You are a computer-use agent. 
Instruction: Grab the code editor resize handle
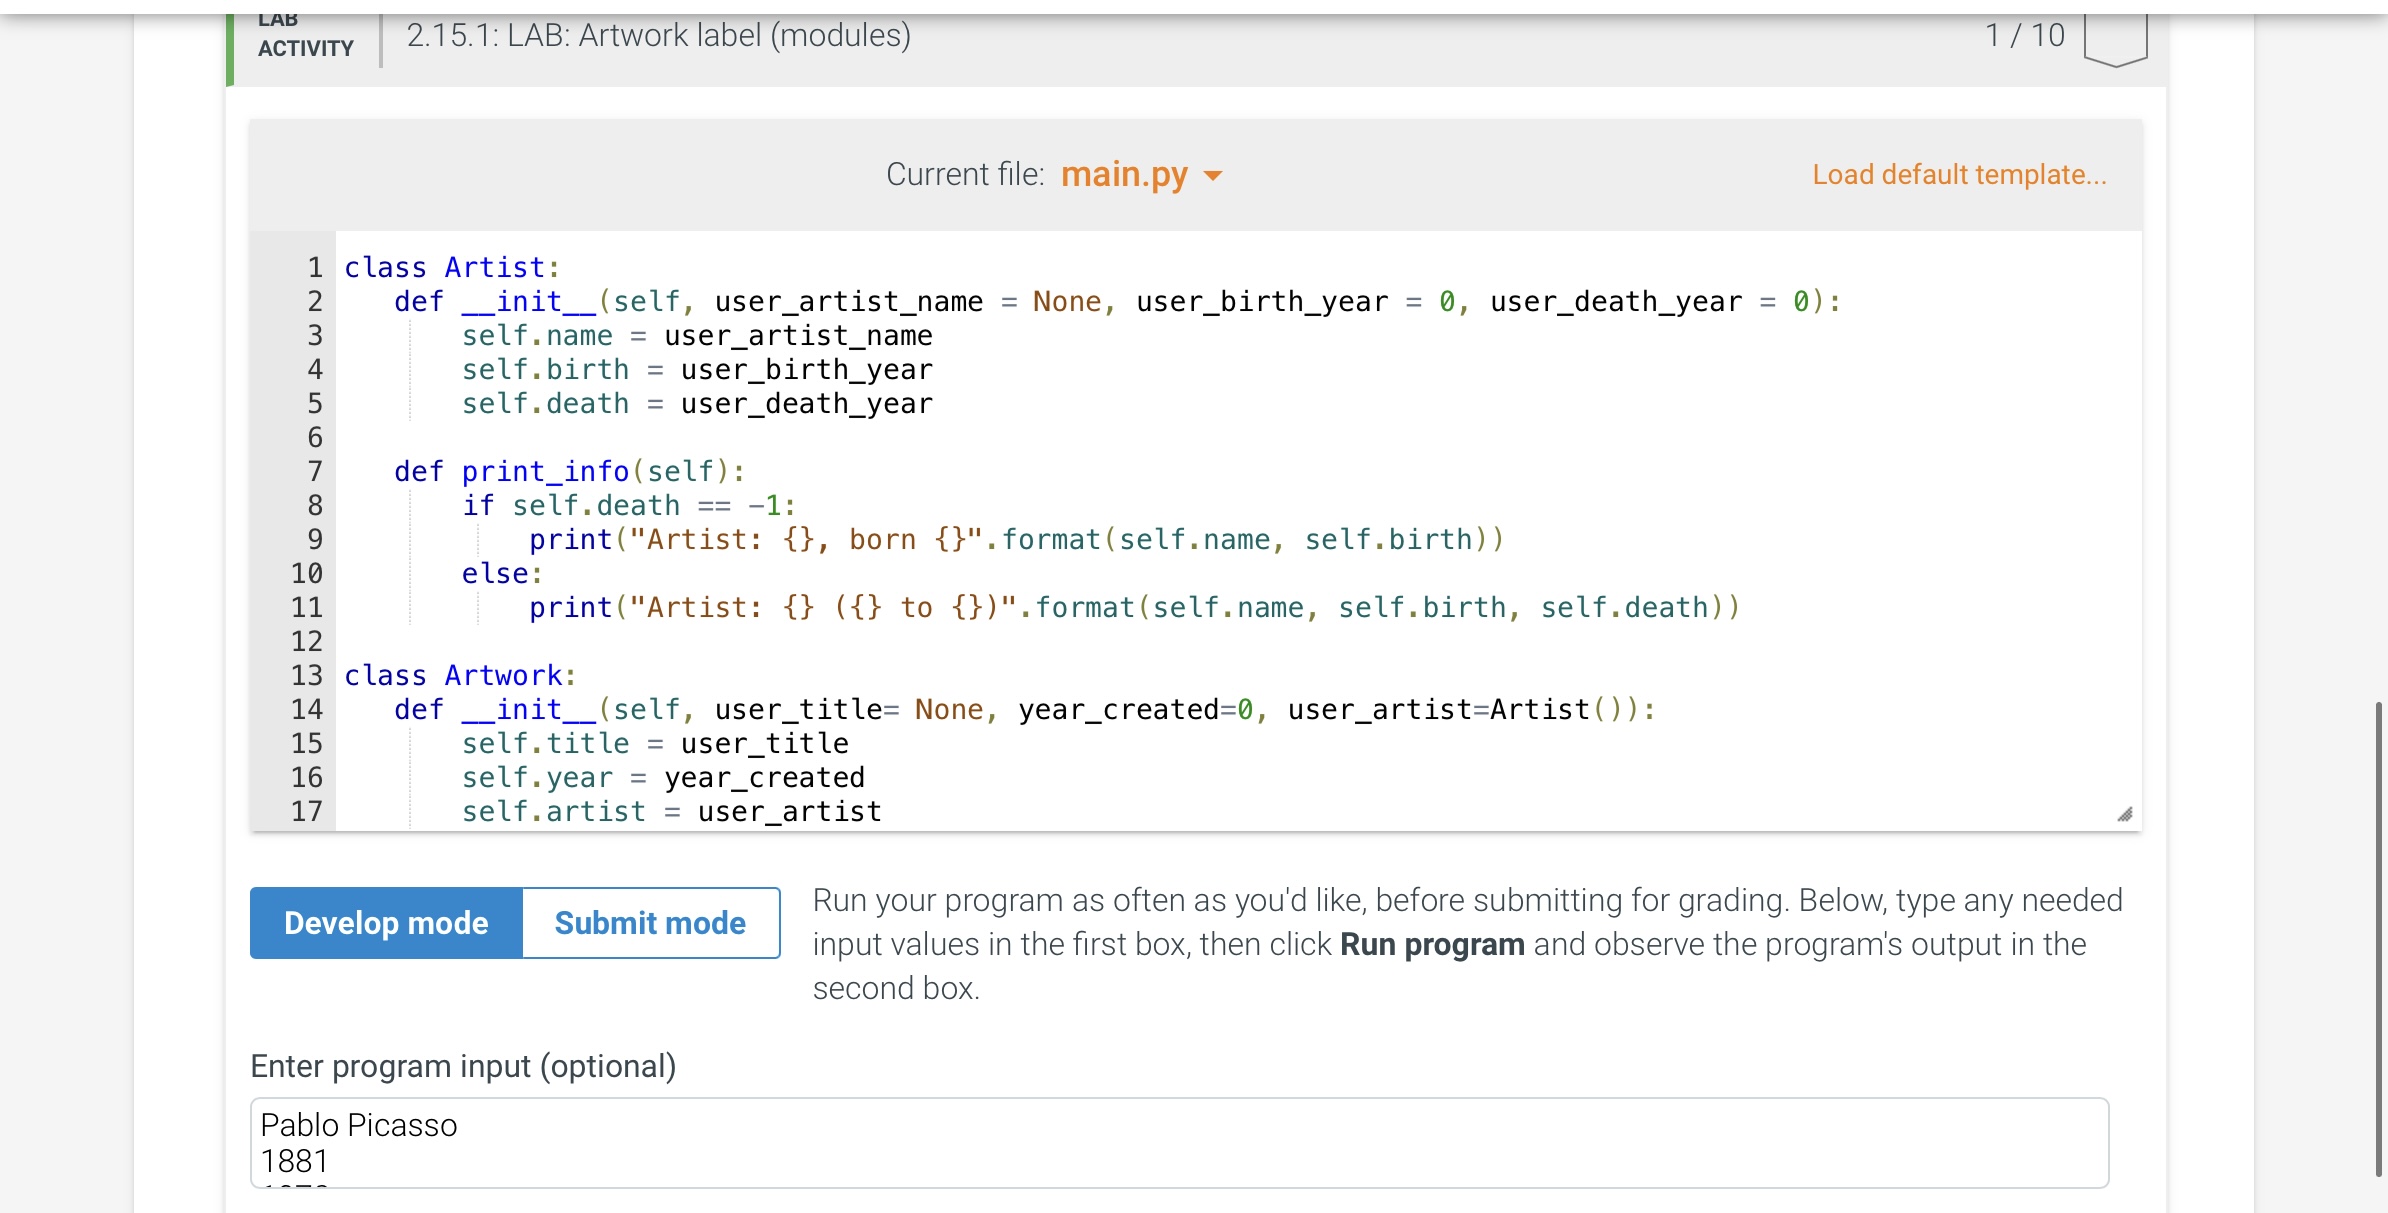[2124, 814]
